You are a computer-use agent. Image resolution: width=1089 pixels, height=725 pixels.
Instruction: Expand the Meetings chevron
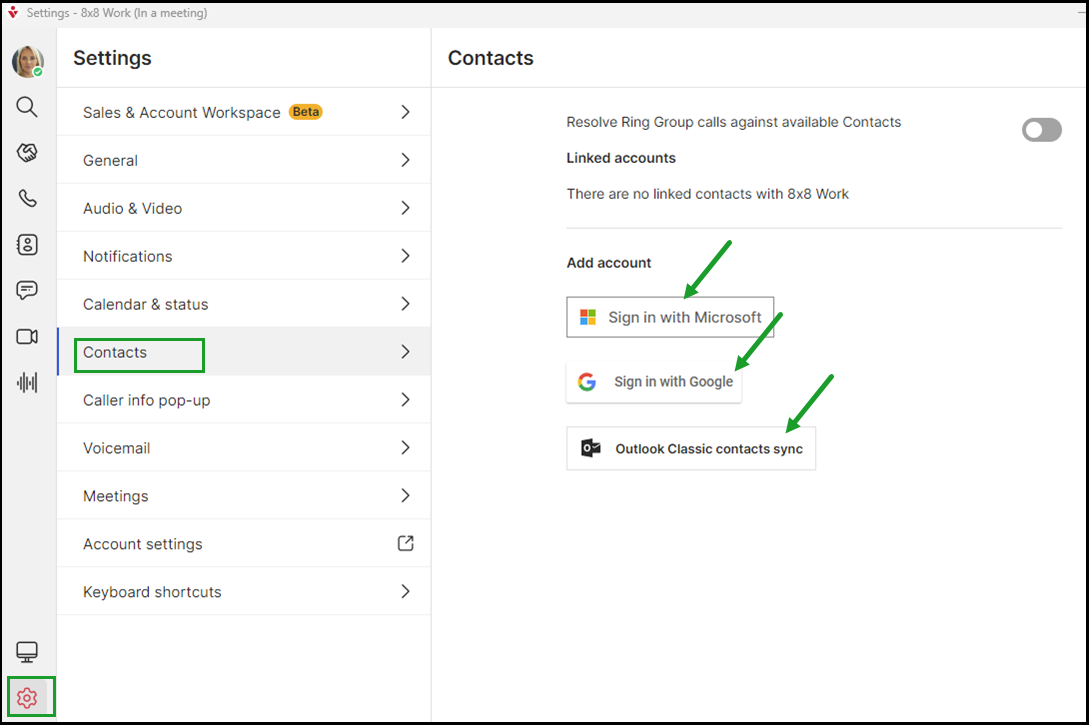406,495
